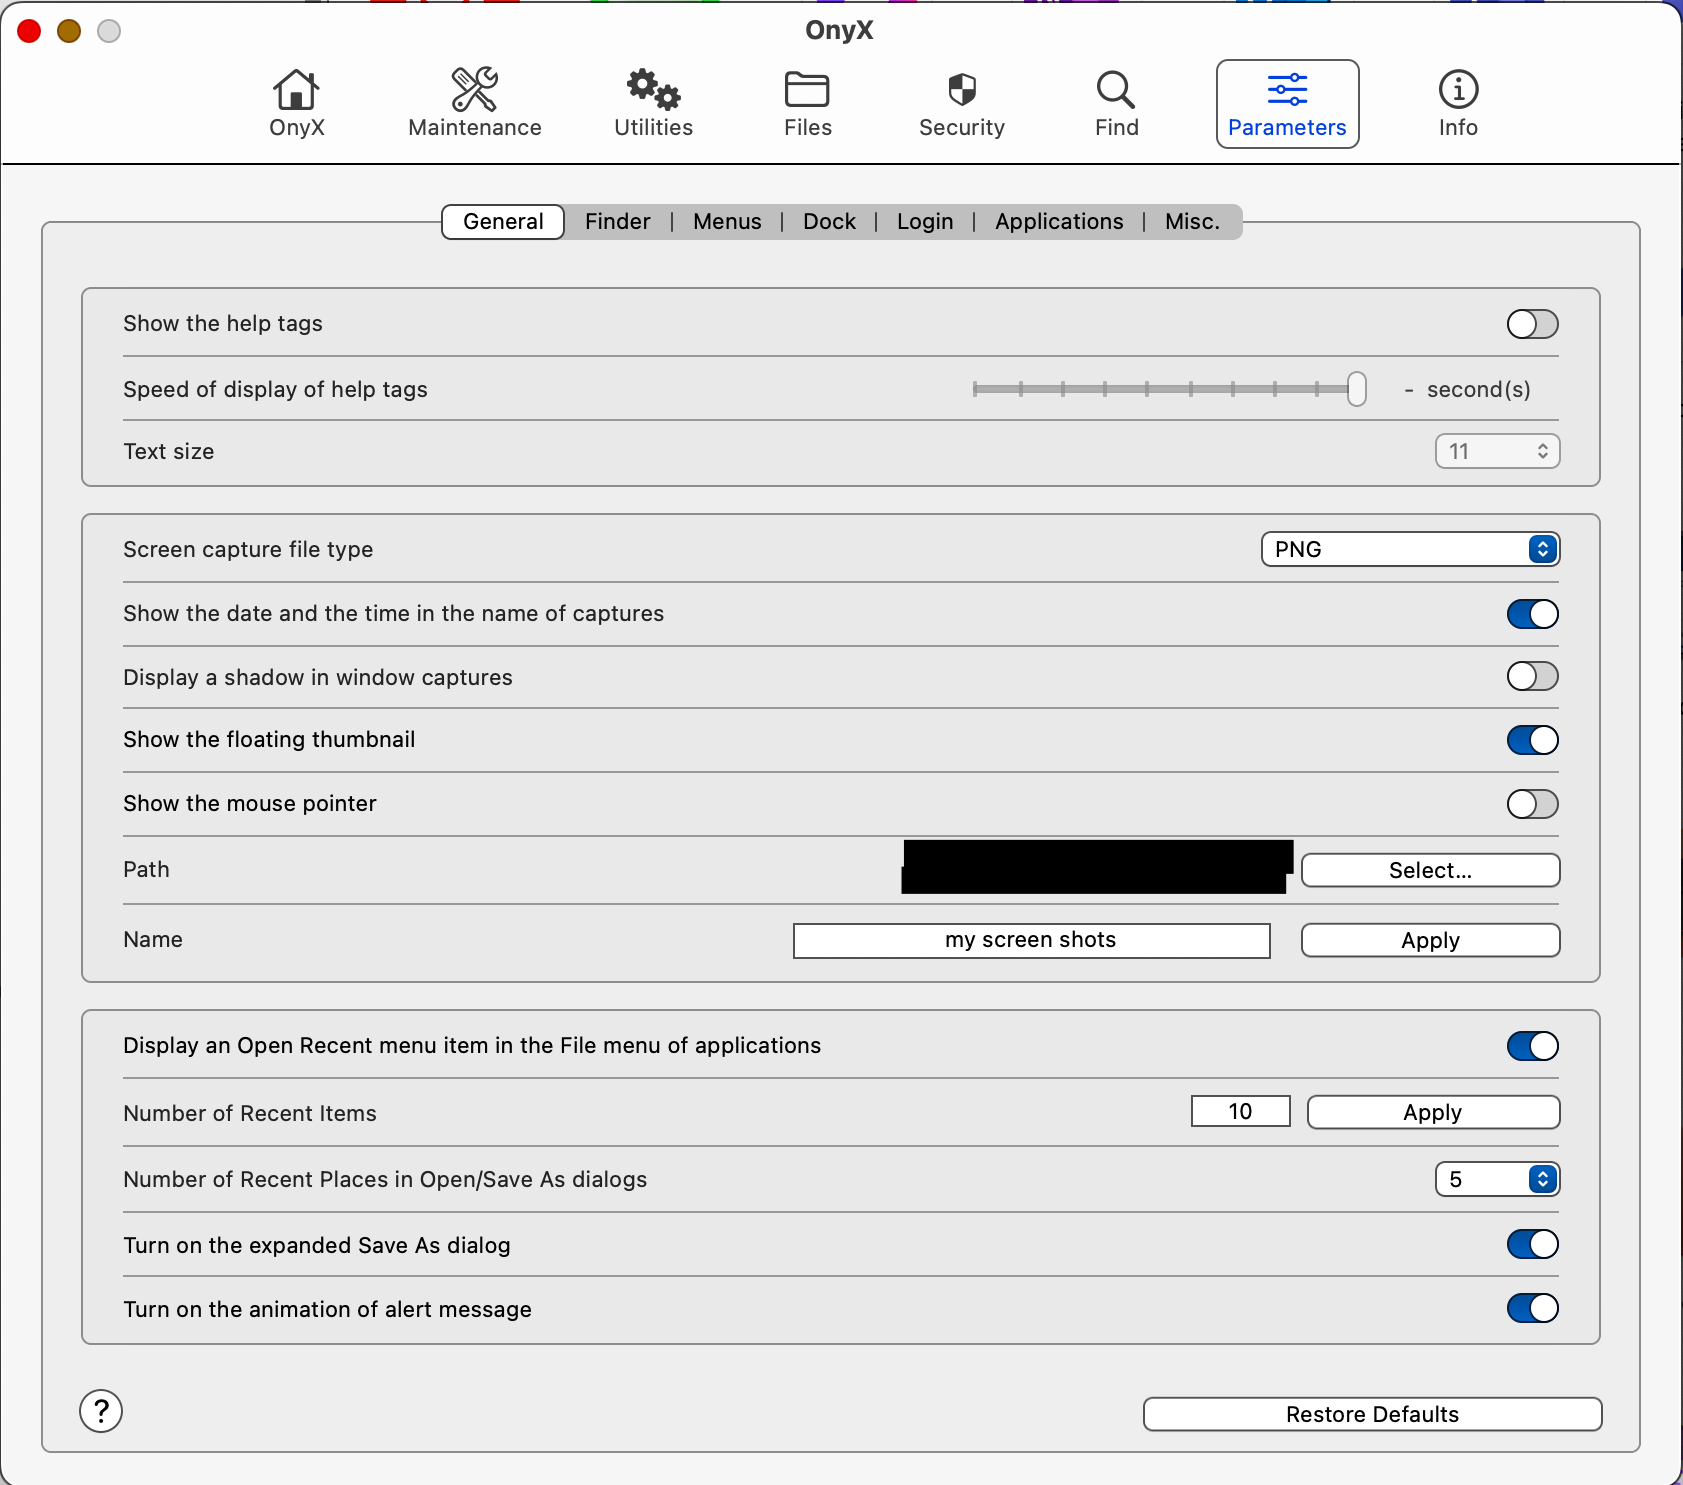Open the Security shield panel
This screenshot has height=1485, width=1683.
point(961,102)
